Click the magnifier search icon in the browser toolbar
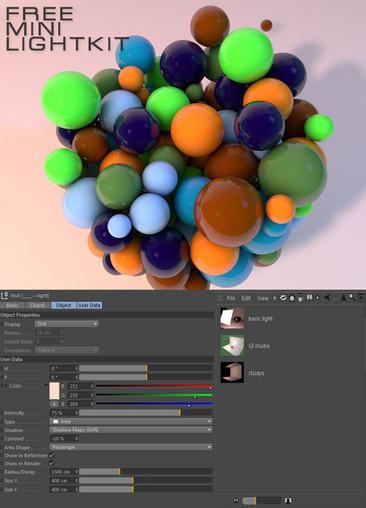 pos(352,297)
